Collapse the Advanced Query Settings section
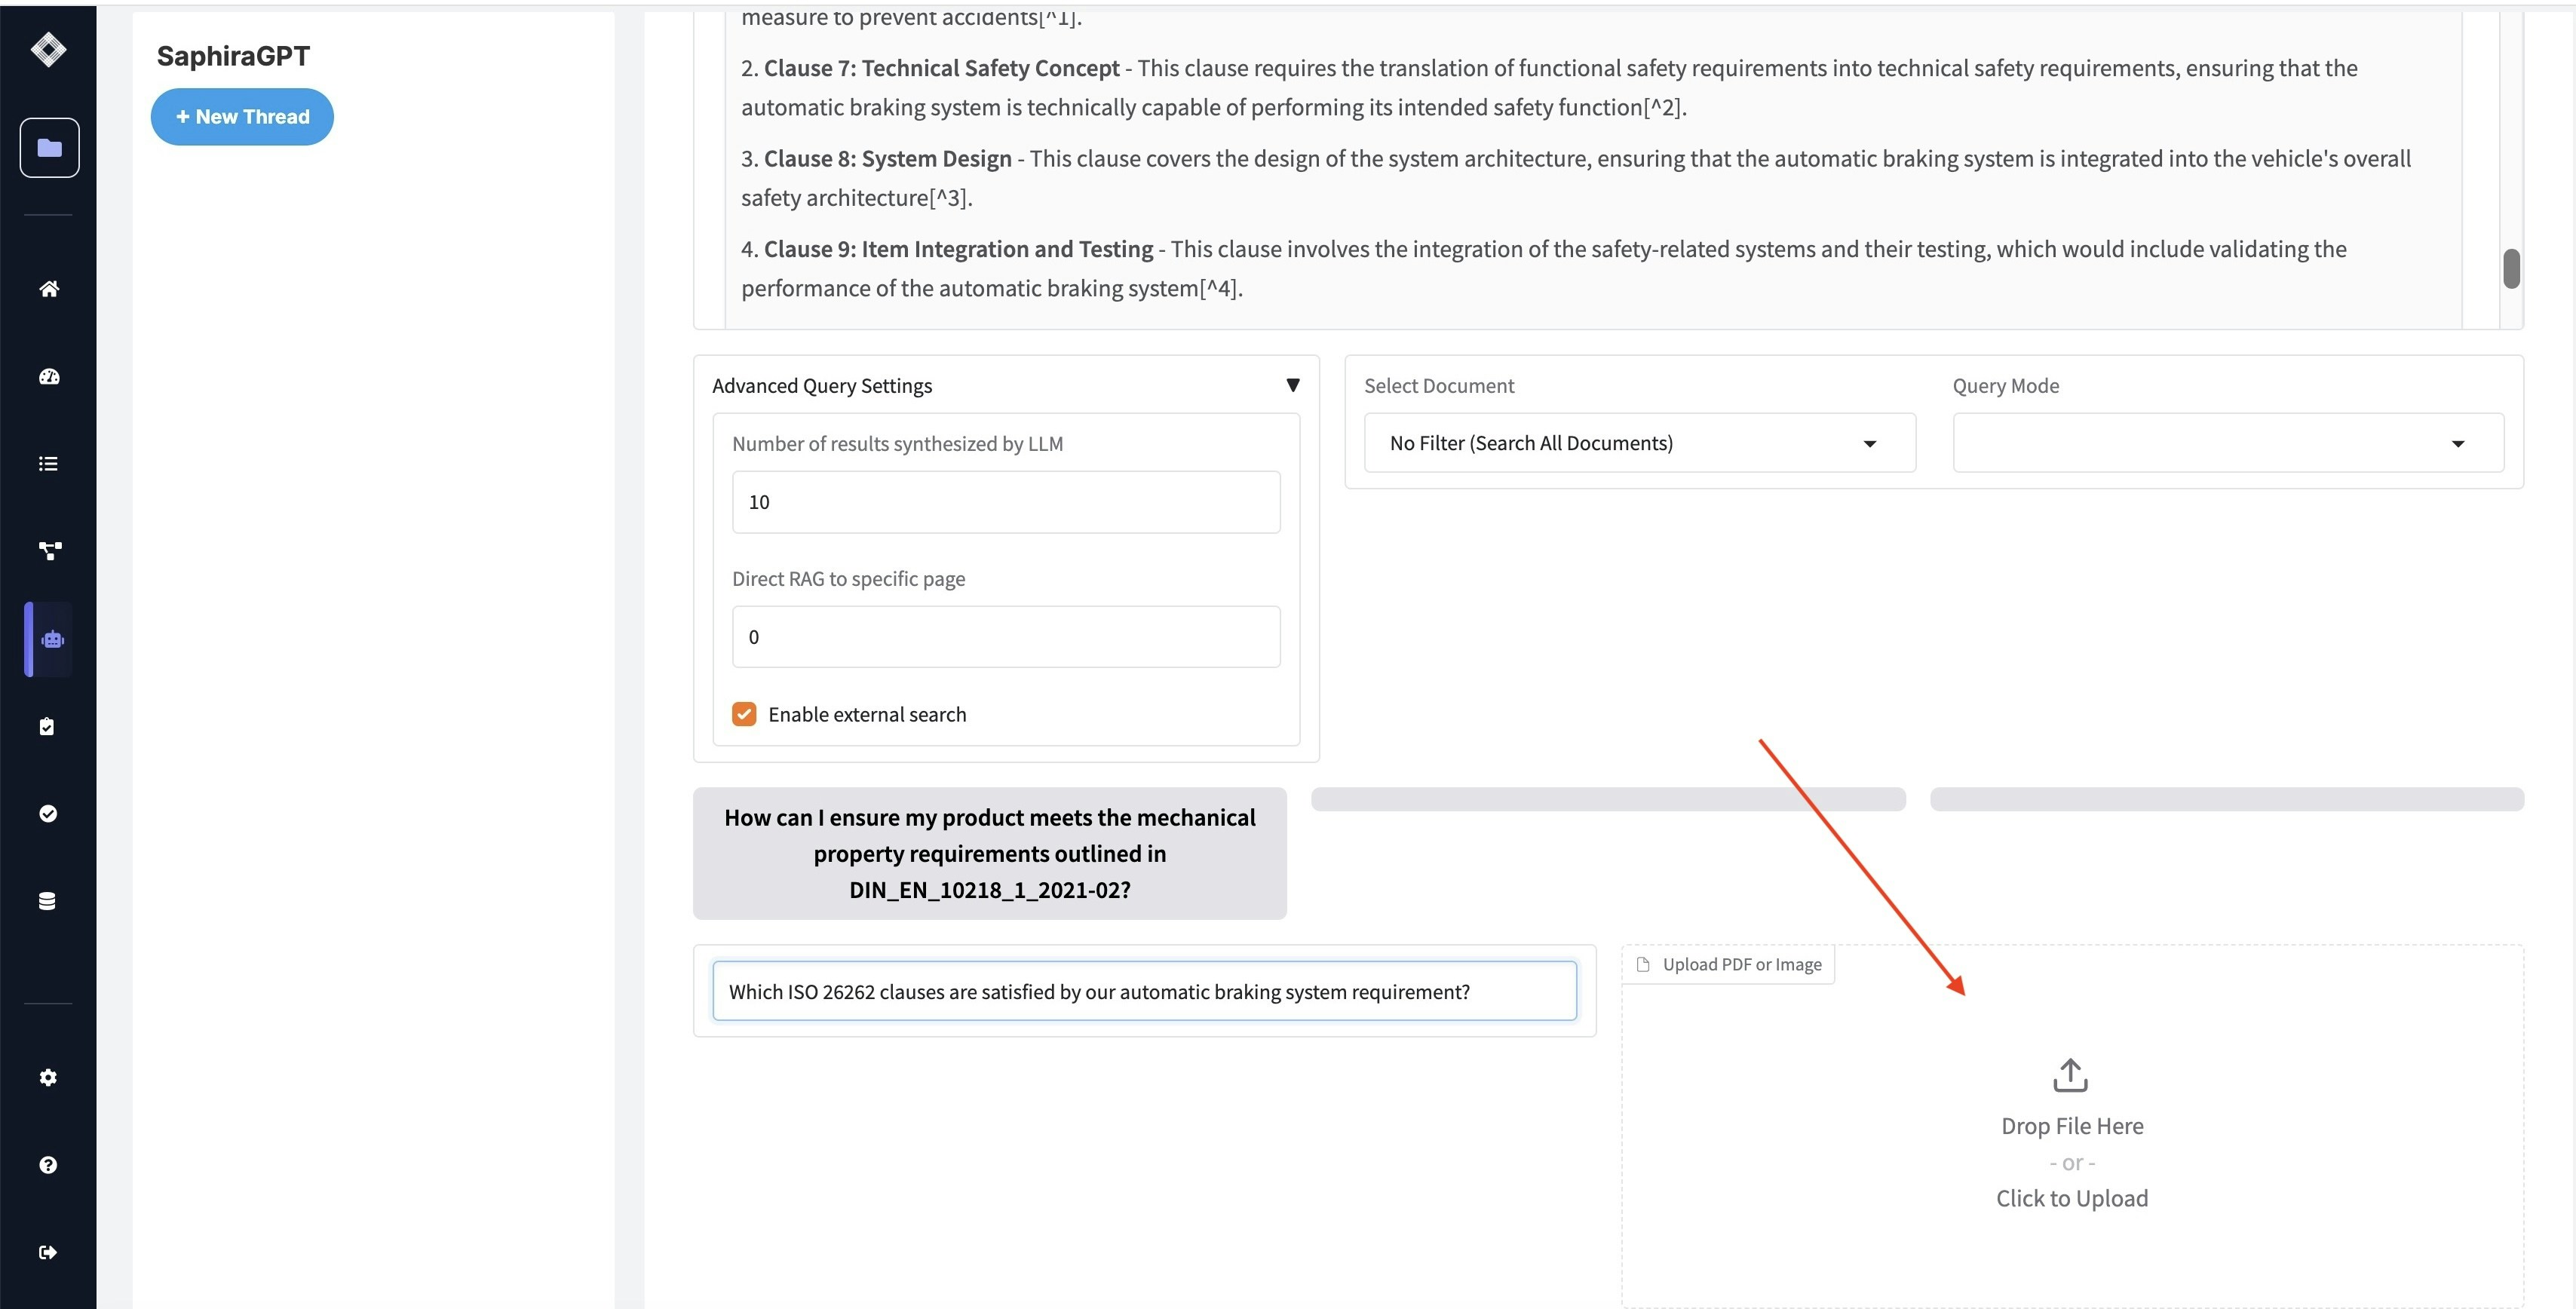 (1292, 386)
